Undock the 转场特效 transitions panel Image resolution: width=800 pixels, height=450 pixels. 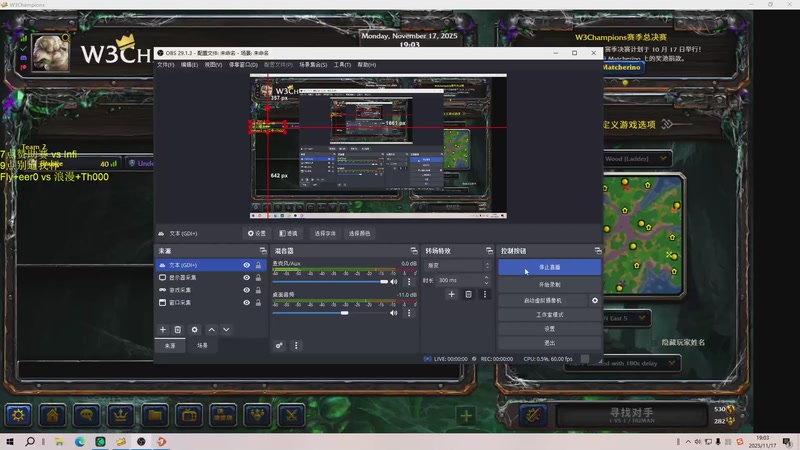click(489, 251)
